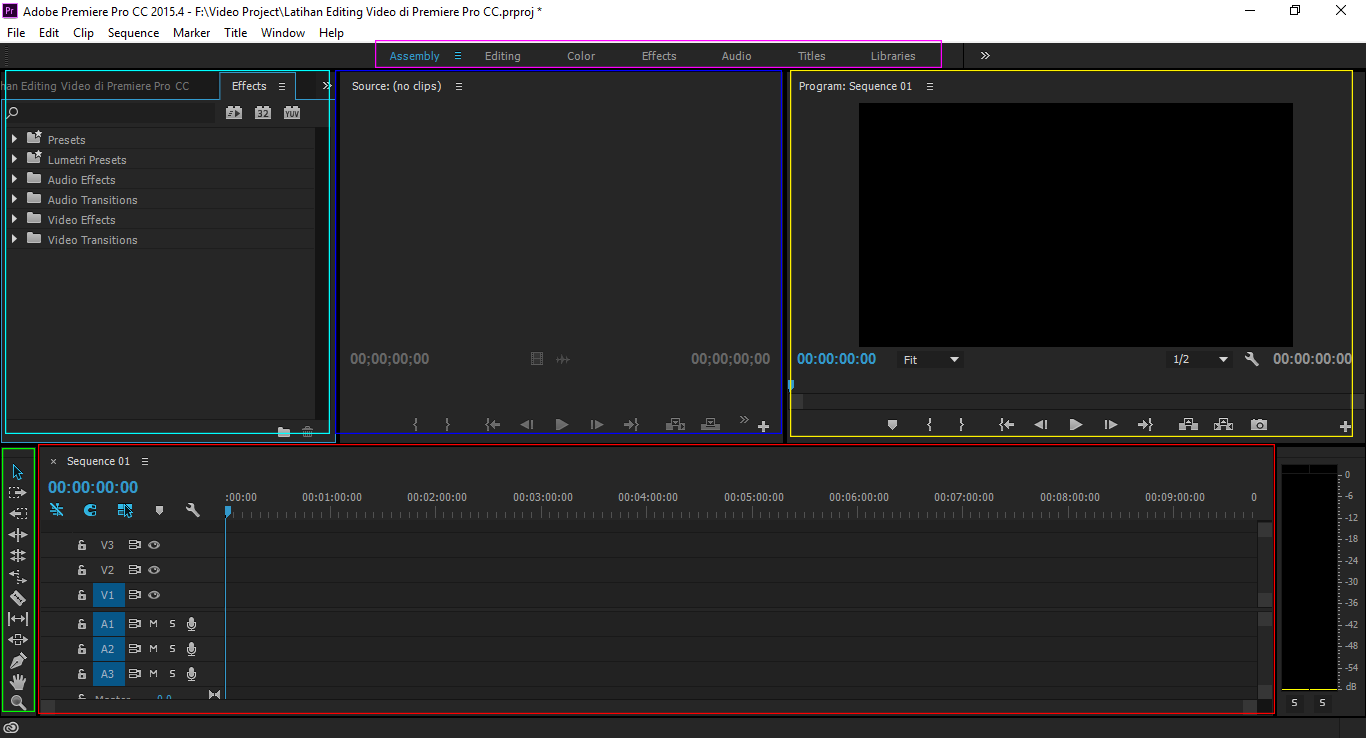Click Mark In in the Program monitor
The width and height of the screenshot is (1366, 738).
point(929,425)
